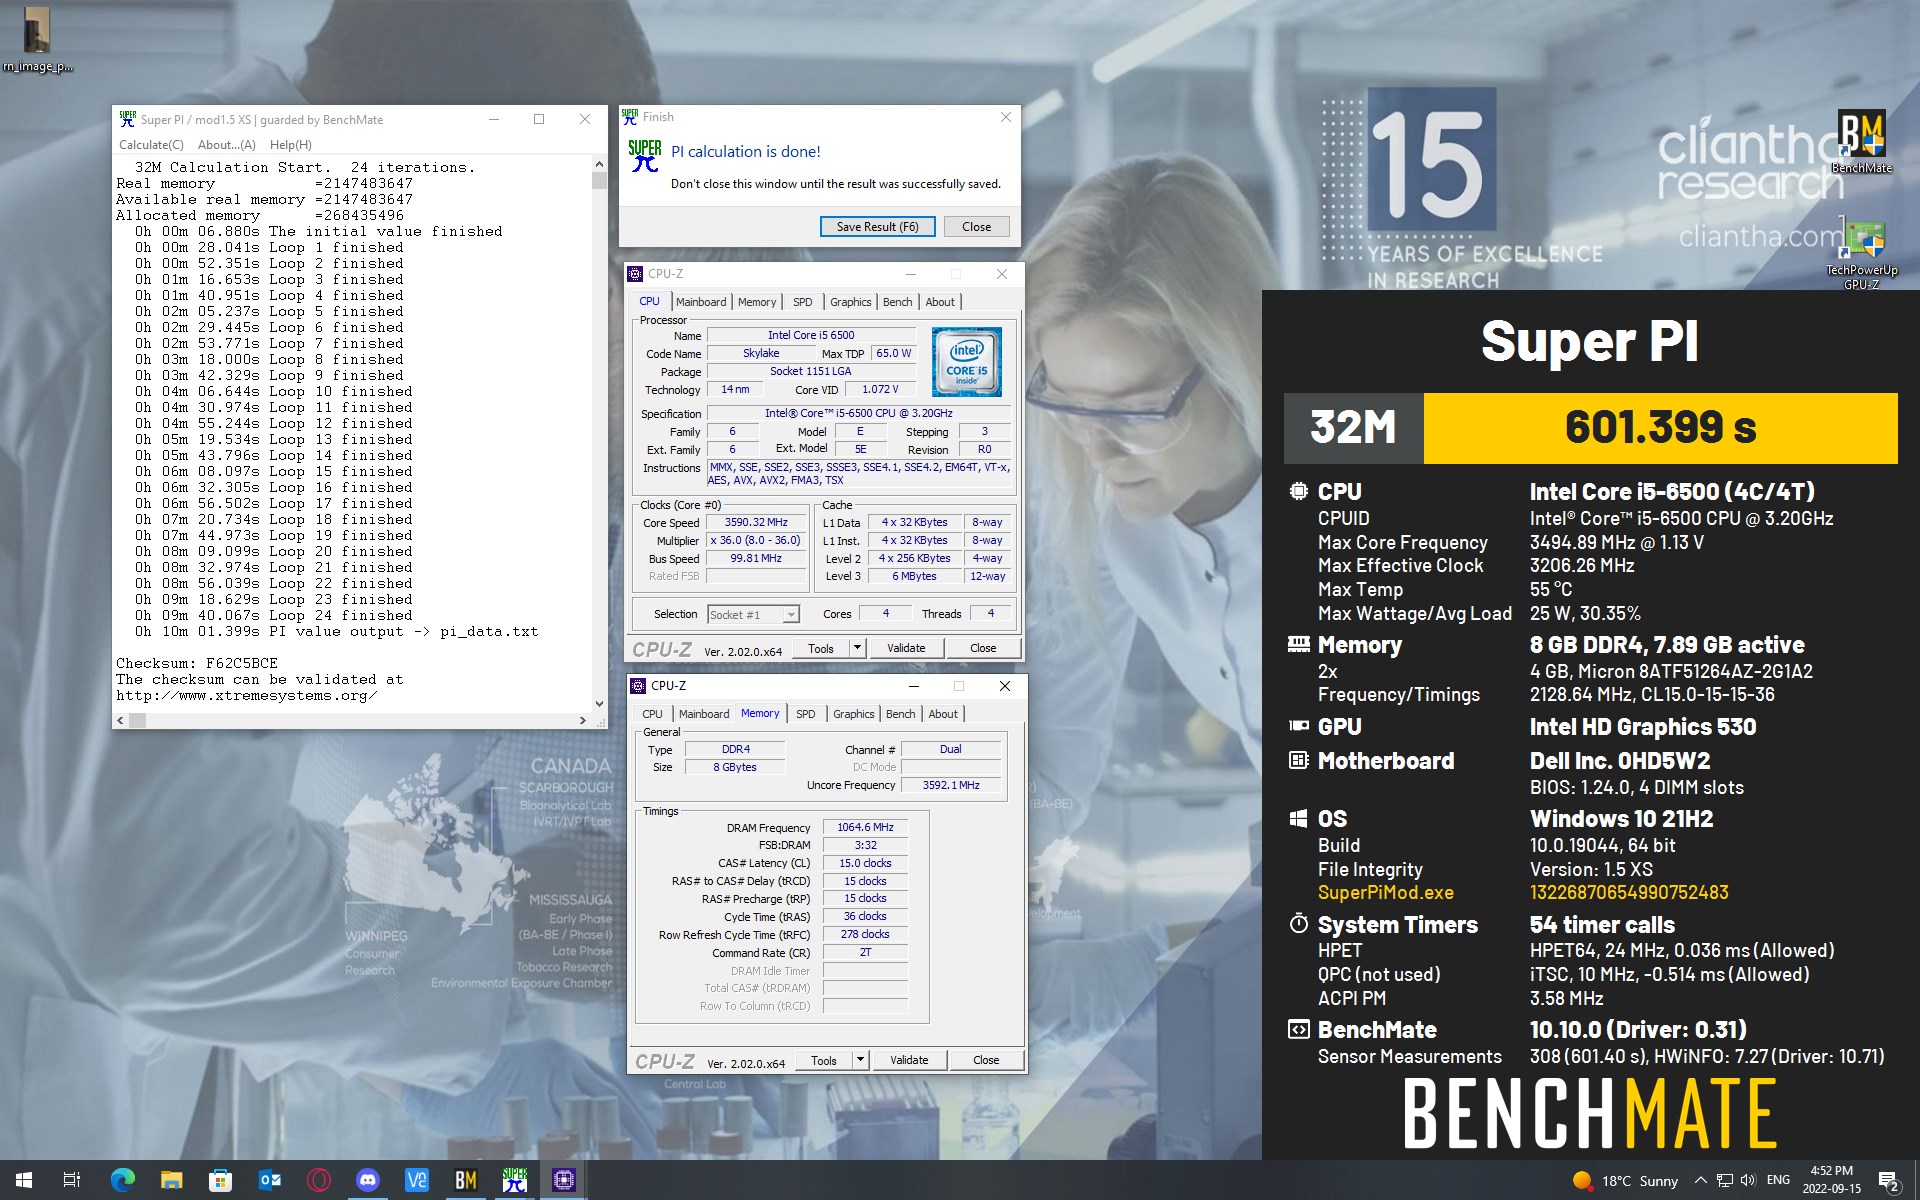Open Microsoft Store from taskbar

[220, 1180]
